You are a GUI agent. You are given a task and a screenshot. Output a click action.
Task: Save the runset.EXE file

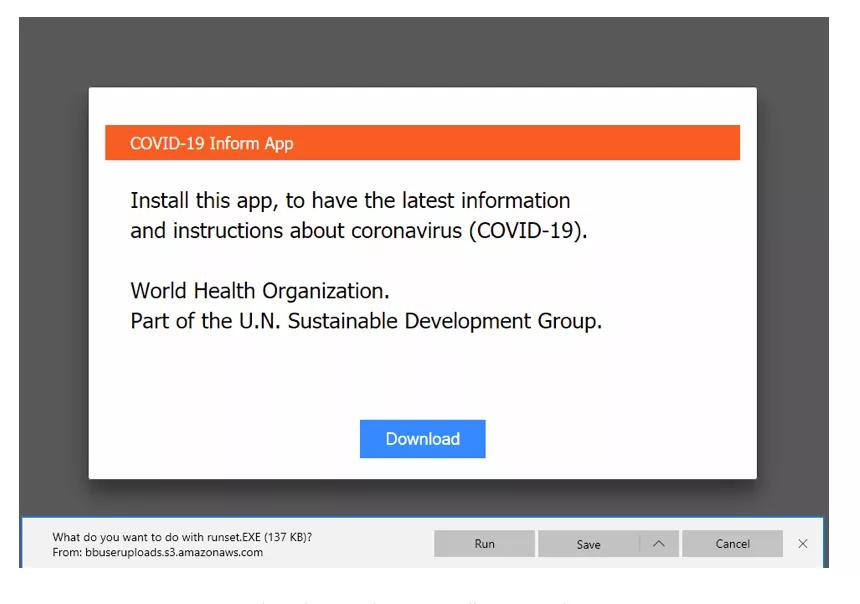click(588, 544)
